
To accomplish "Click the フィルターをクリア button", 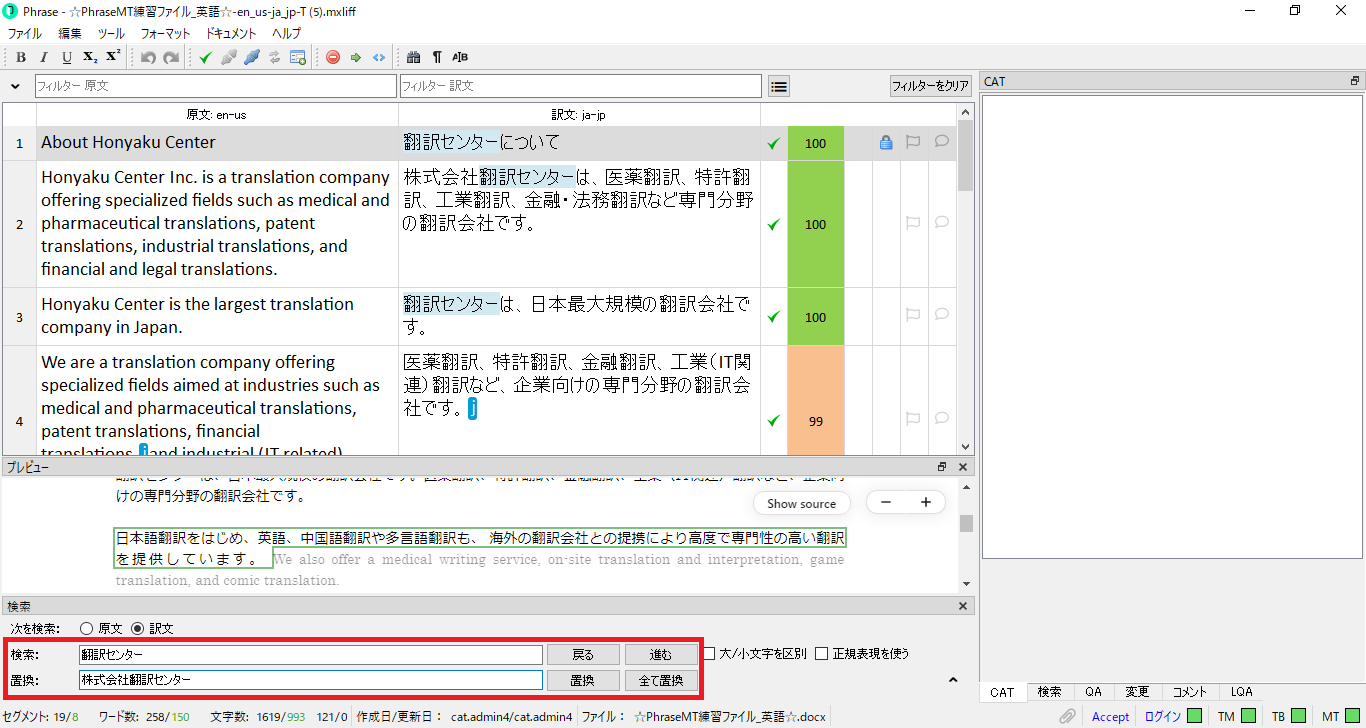I will point(930,87).
